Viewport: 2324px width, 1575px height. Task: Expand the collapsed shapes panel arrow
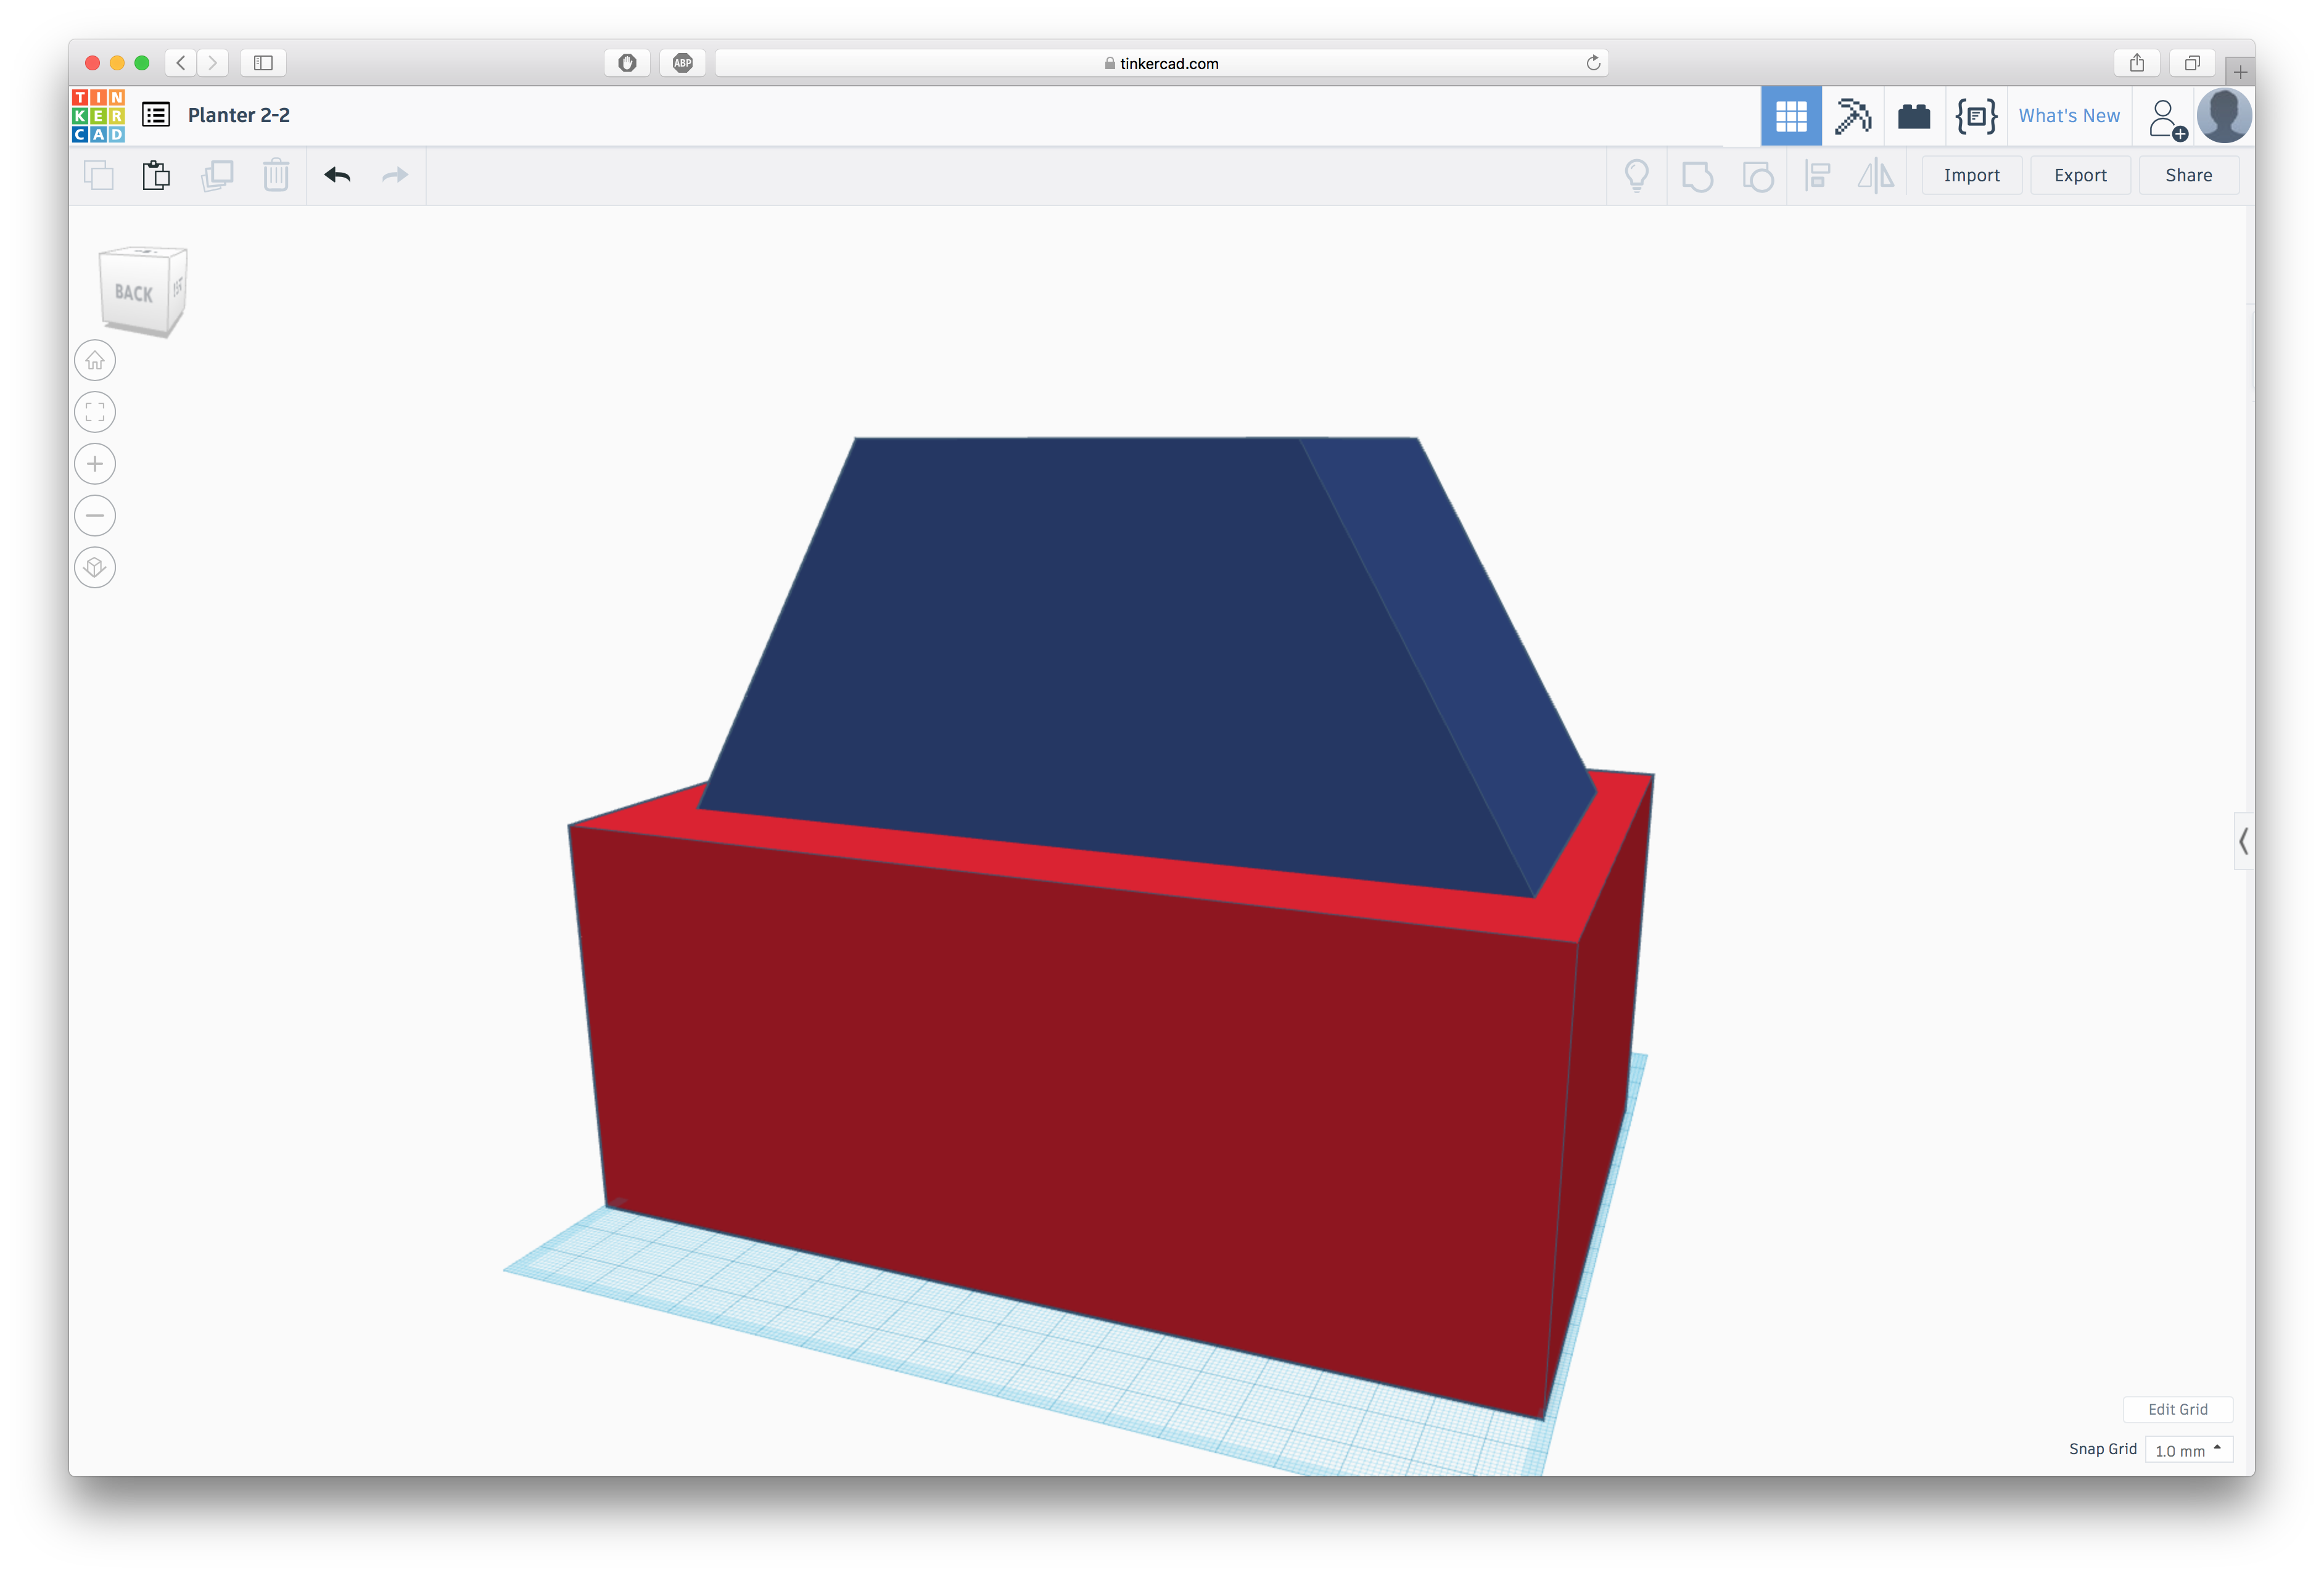pos(2243,841)
